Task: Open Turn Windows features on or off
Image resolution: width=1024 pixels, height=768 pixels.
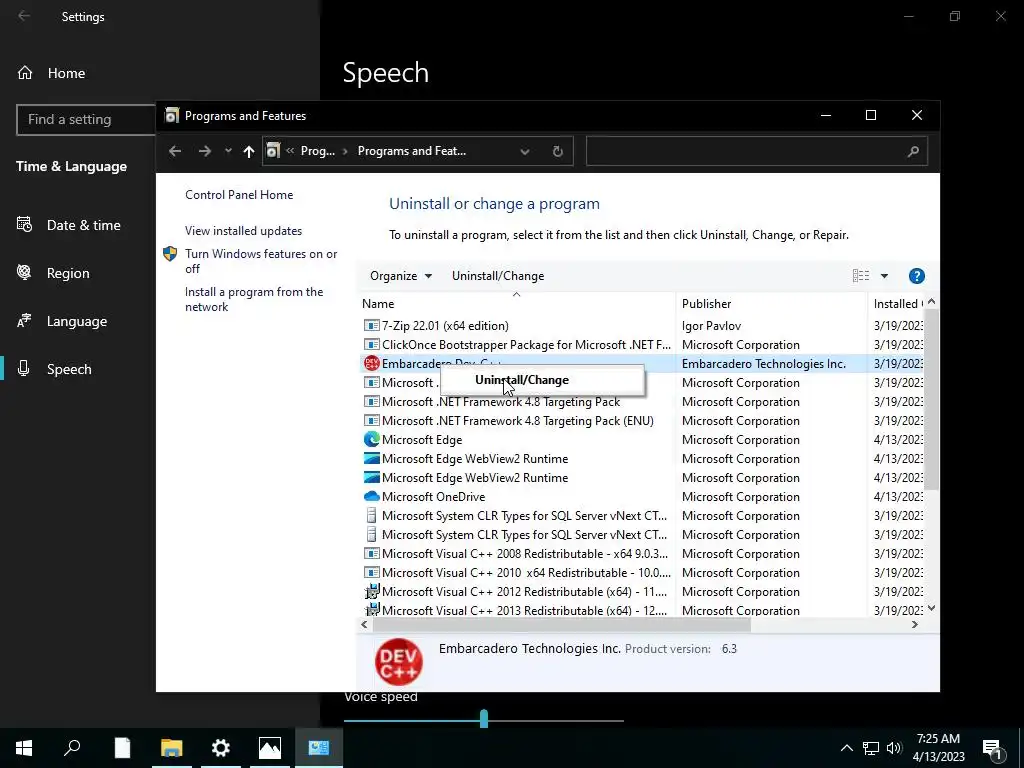Action: pyautogui.click(x=261, y=261)
